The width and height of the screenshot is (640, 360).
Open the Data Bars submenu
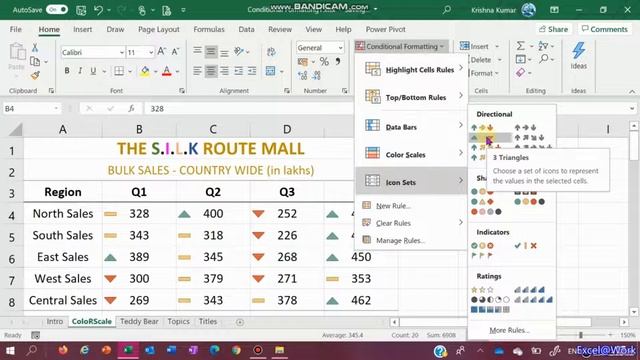(411, 127)
